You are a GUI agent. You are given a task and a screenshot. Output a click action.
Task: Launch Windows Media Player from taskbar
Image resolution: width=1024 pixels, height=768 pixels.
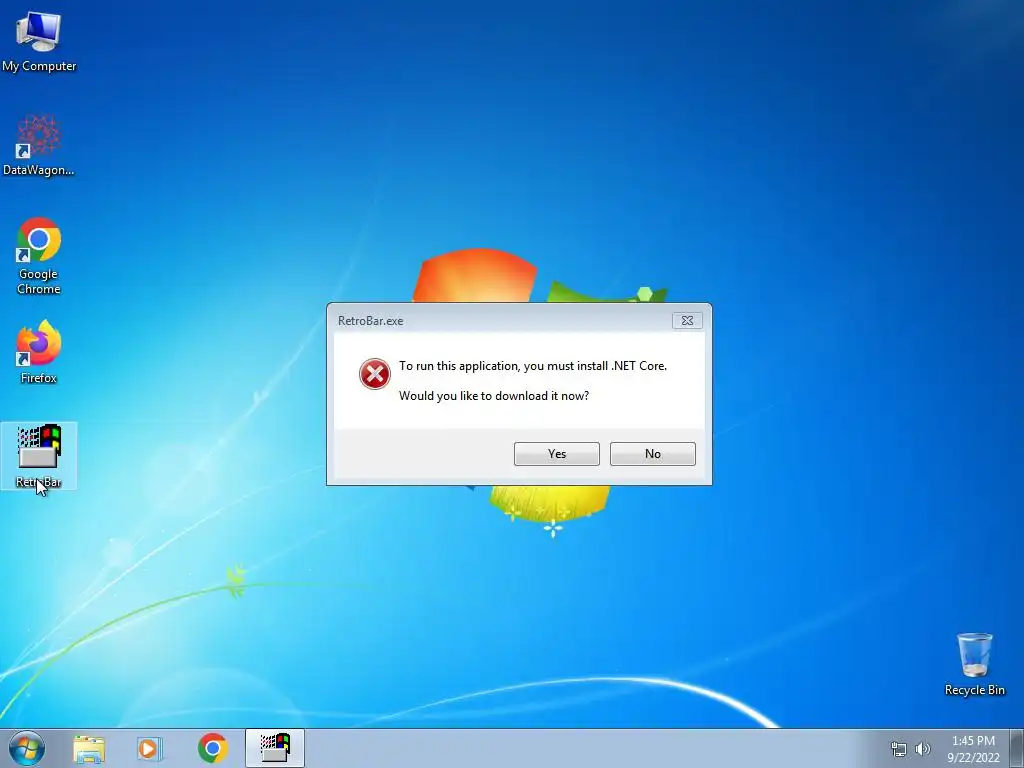point(150,748)
